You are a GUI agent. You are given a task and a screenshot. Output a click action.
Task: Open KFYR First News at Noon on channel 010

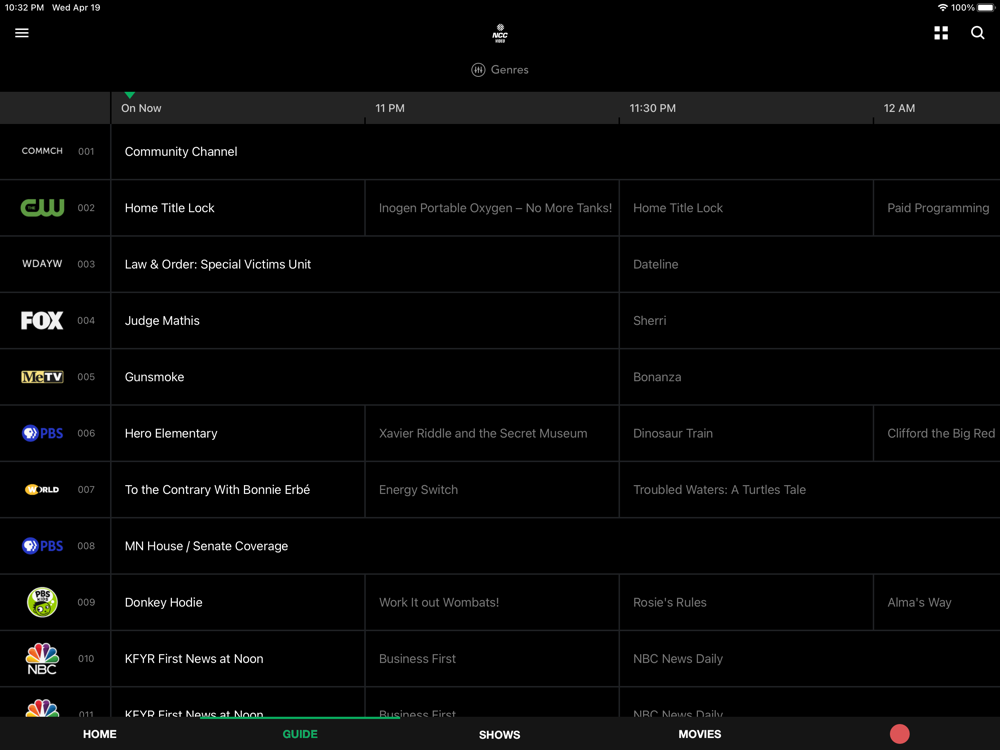click(238, 659)
